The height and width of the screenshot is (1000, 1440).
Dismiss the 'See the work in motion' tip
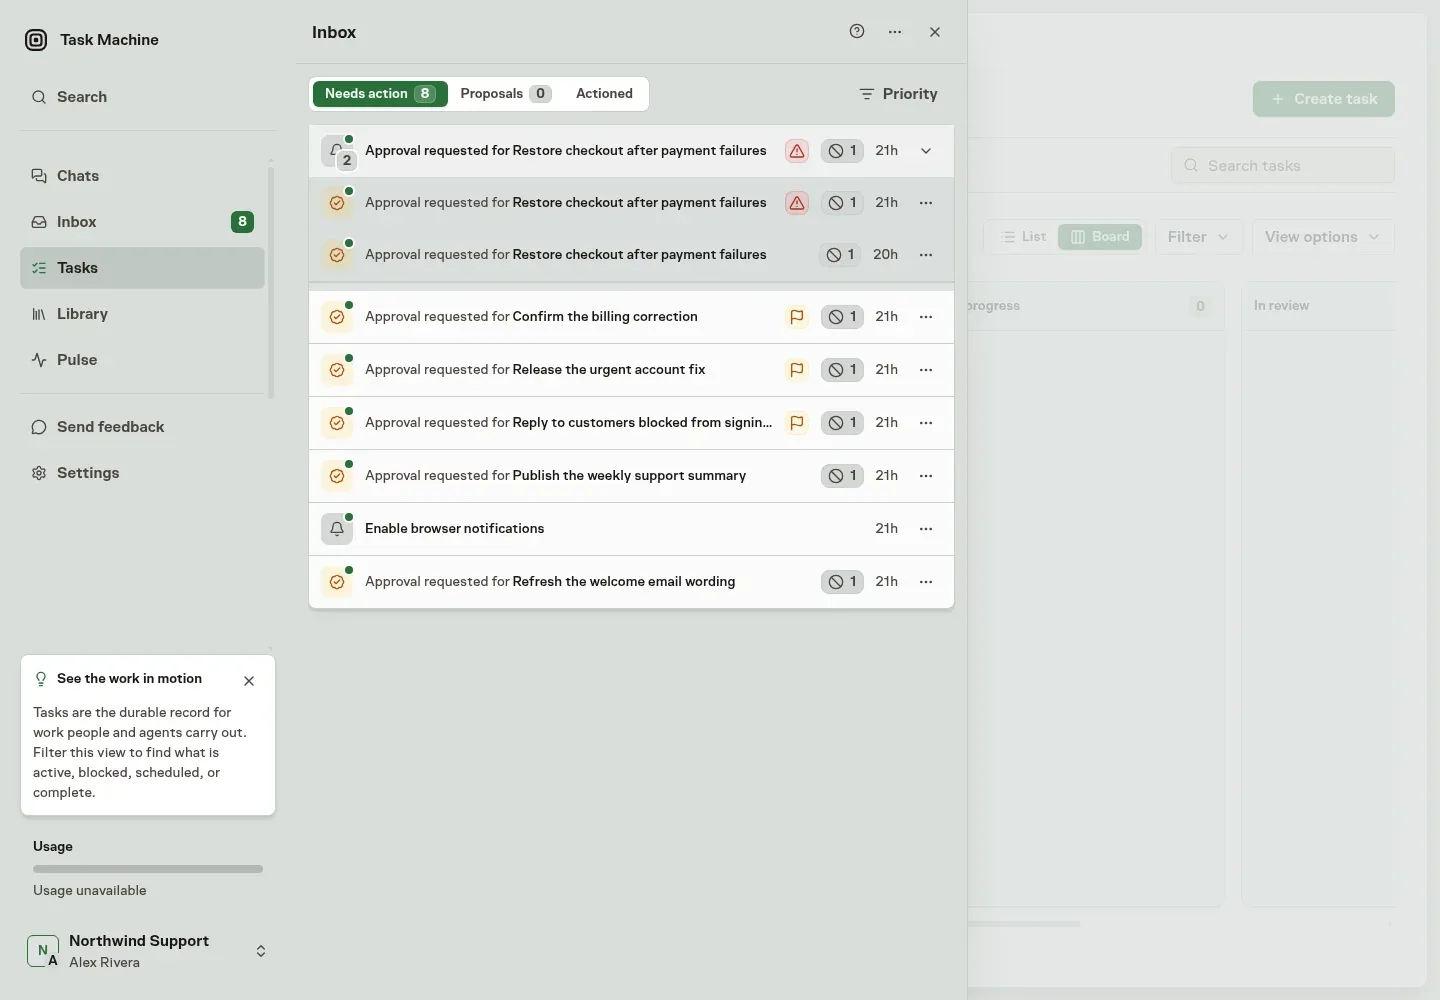(249, 681)
